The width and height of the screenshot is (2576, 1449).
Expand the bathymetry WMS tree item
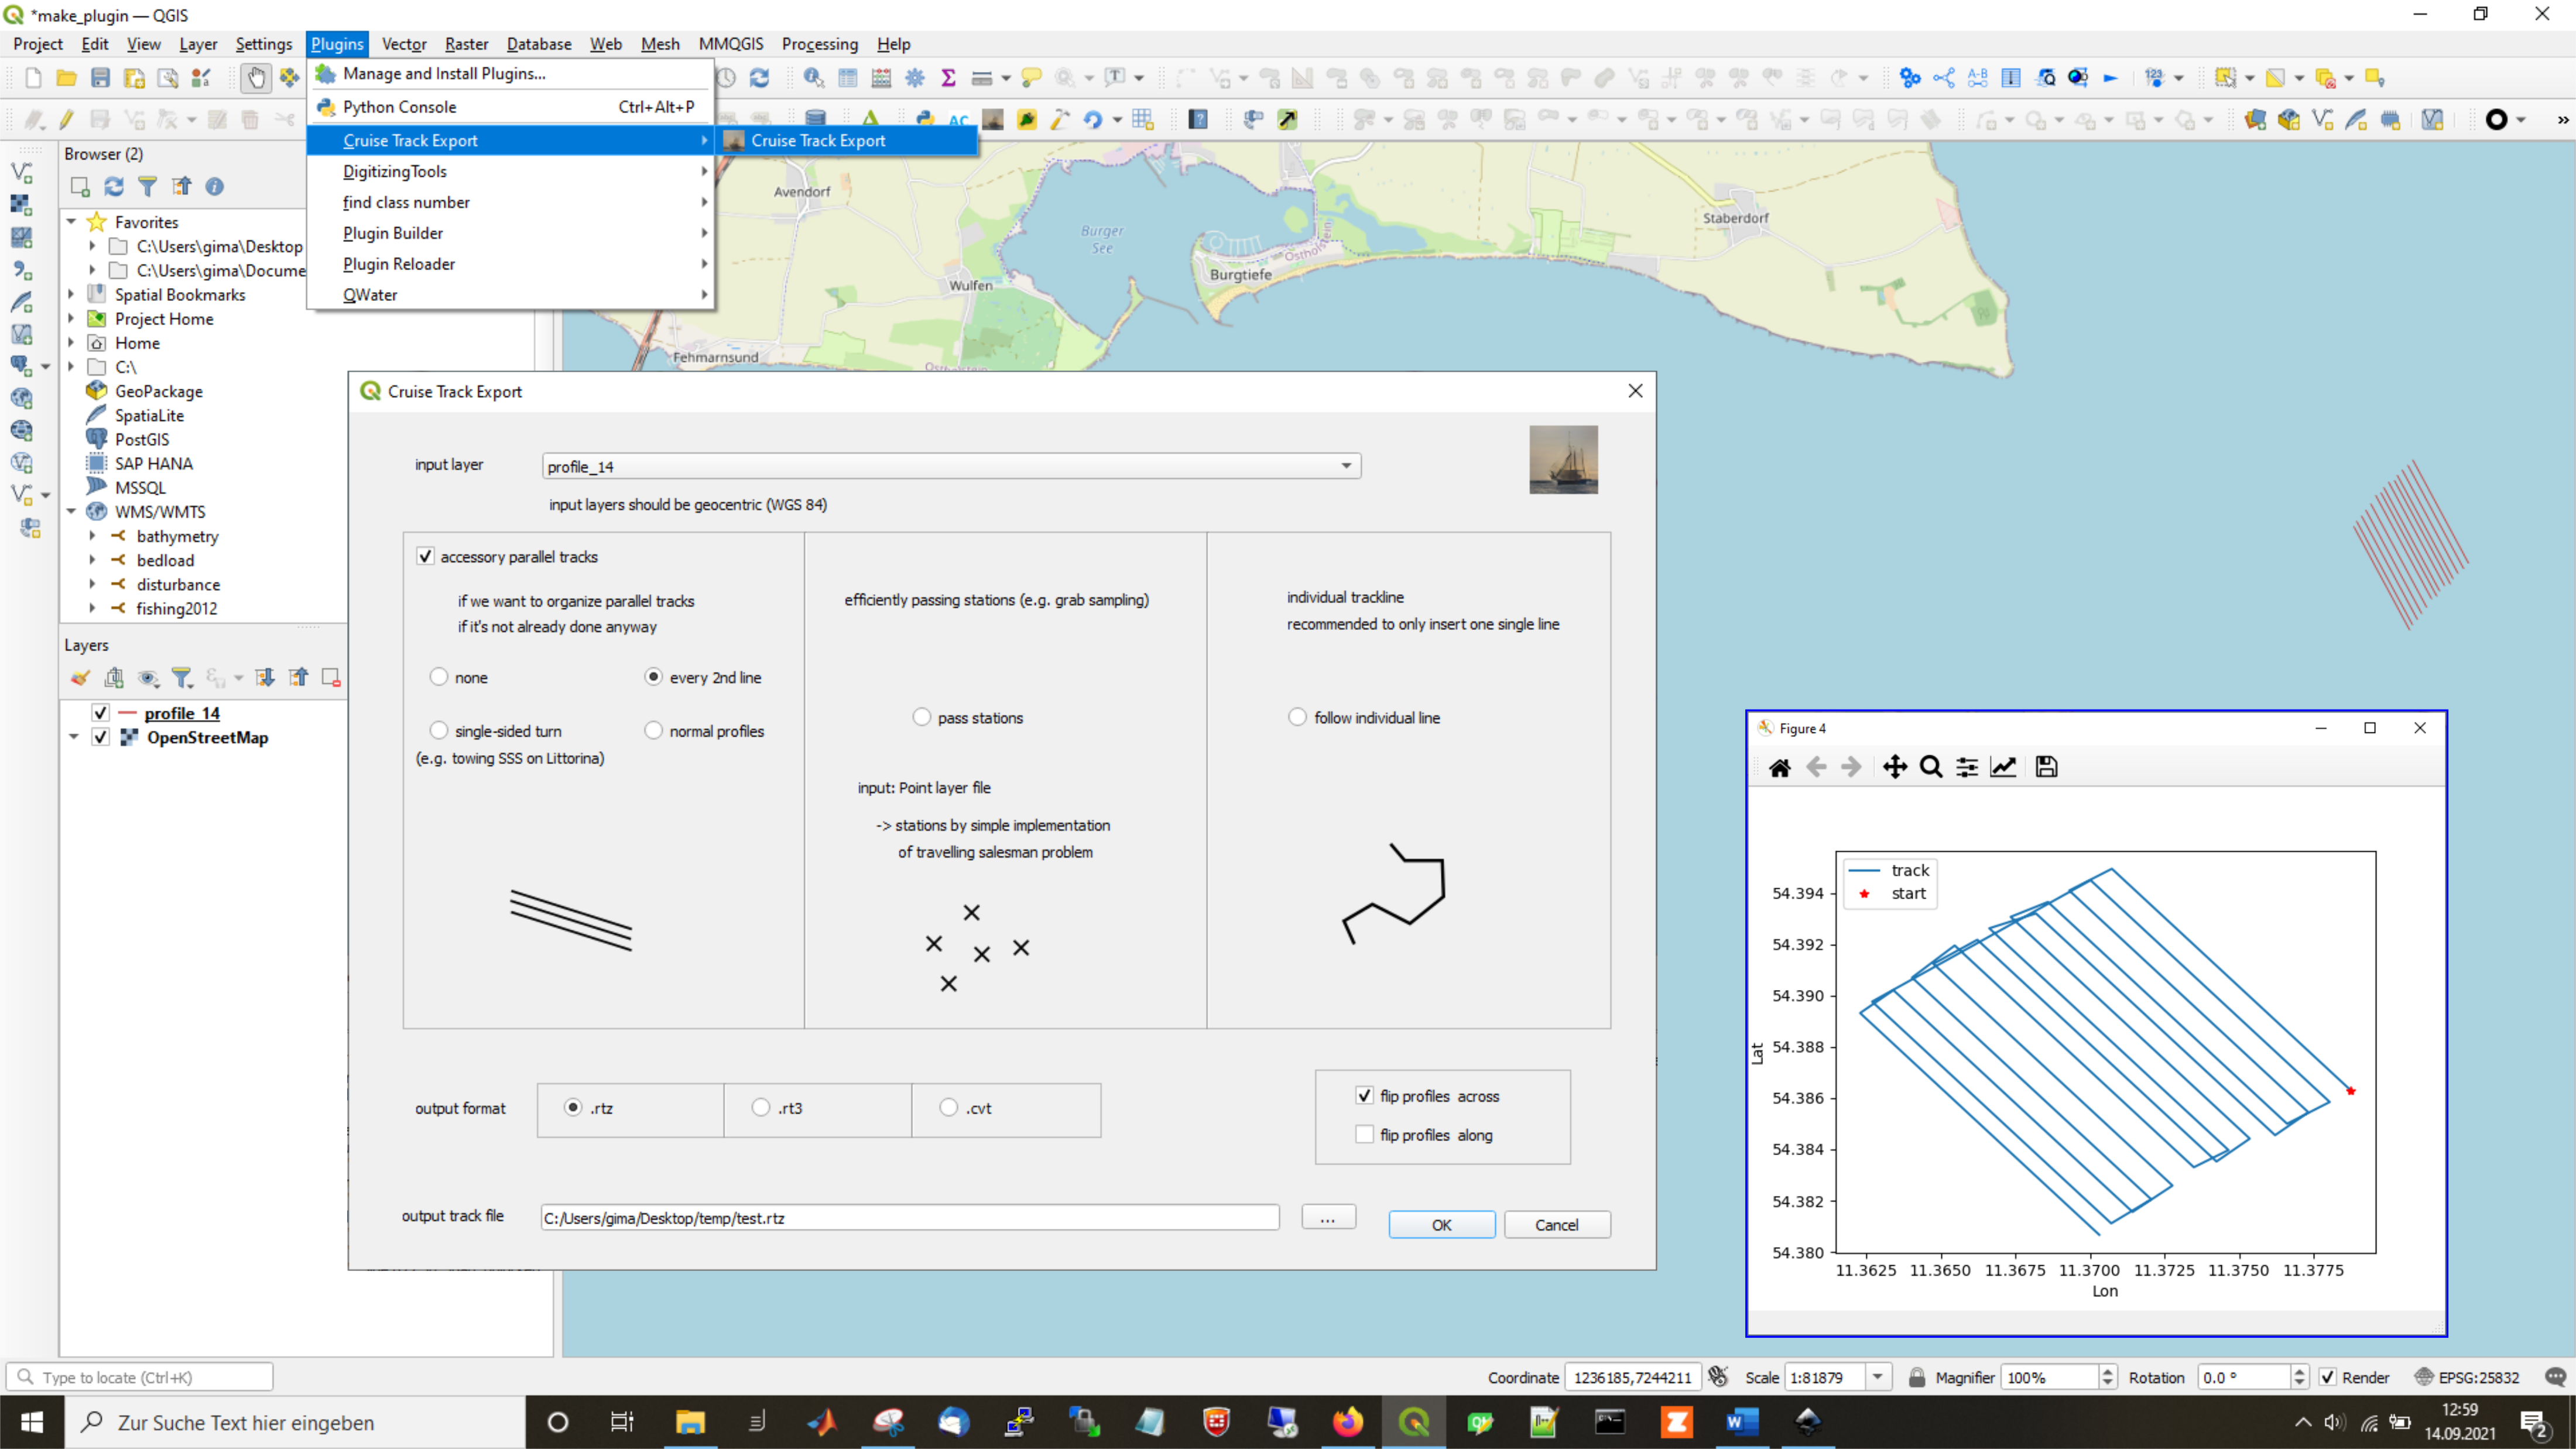point(92,536)
